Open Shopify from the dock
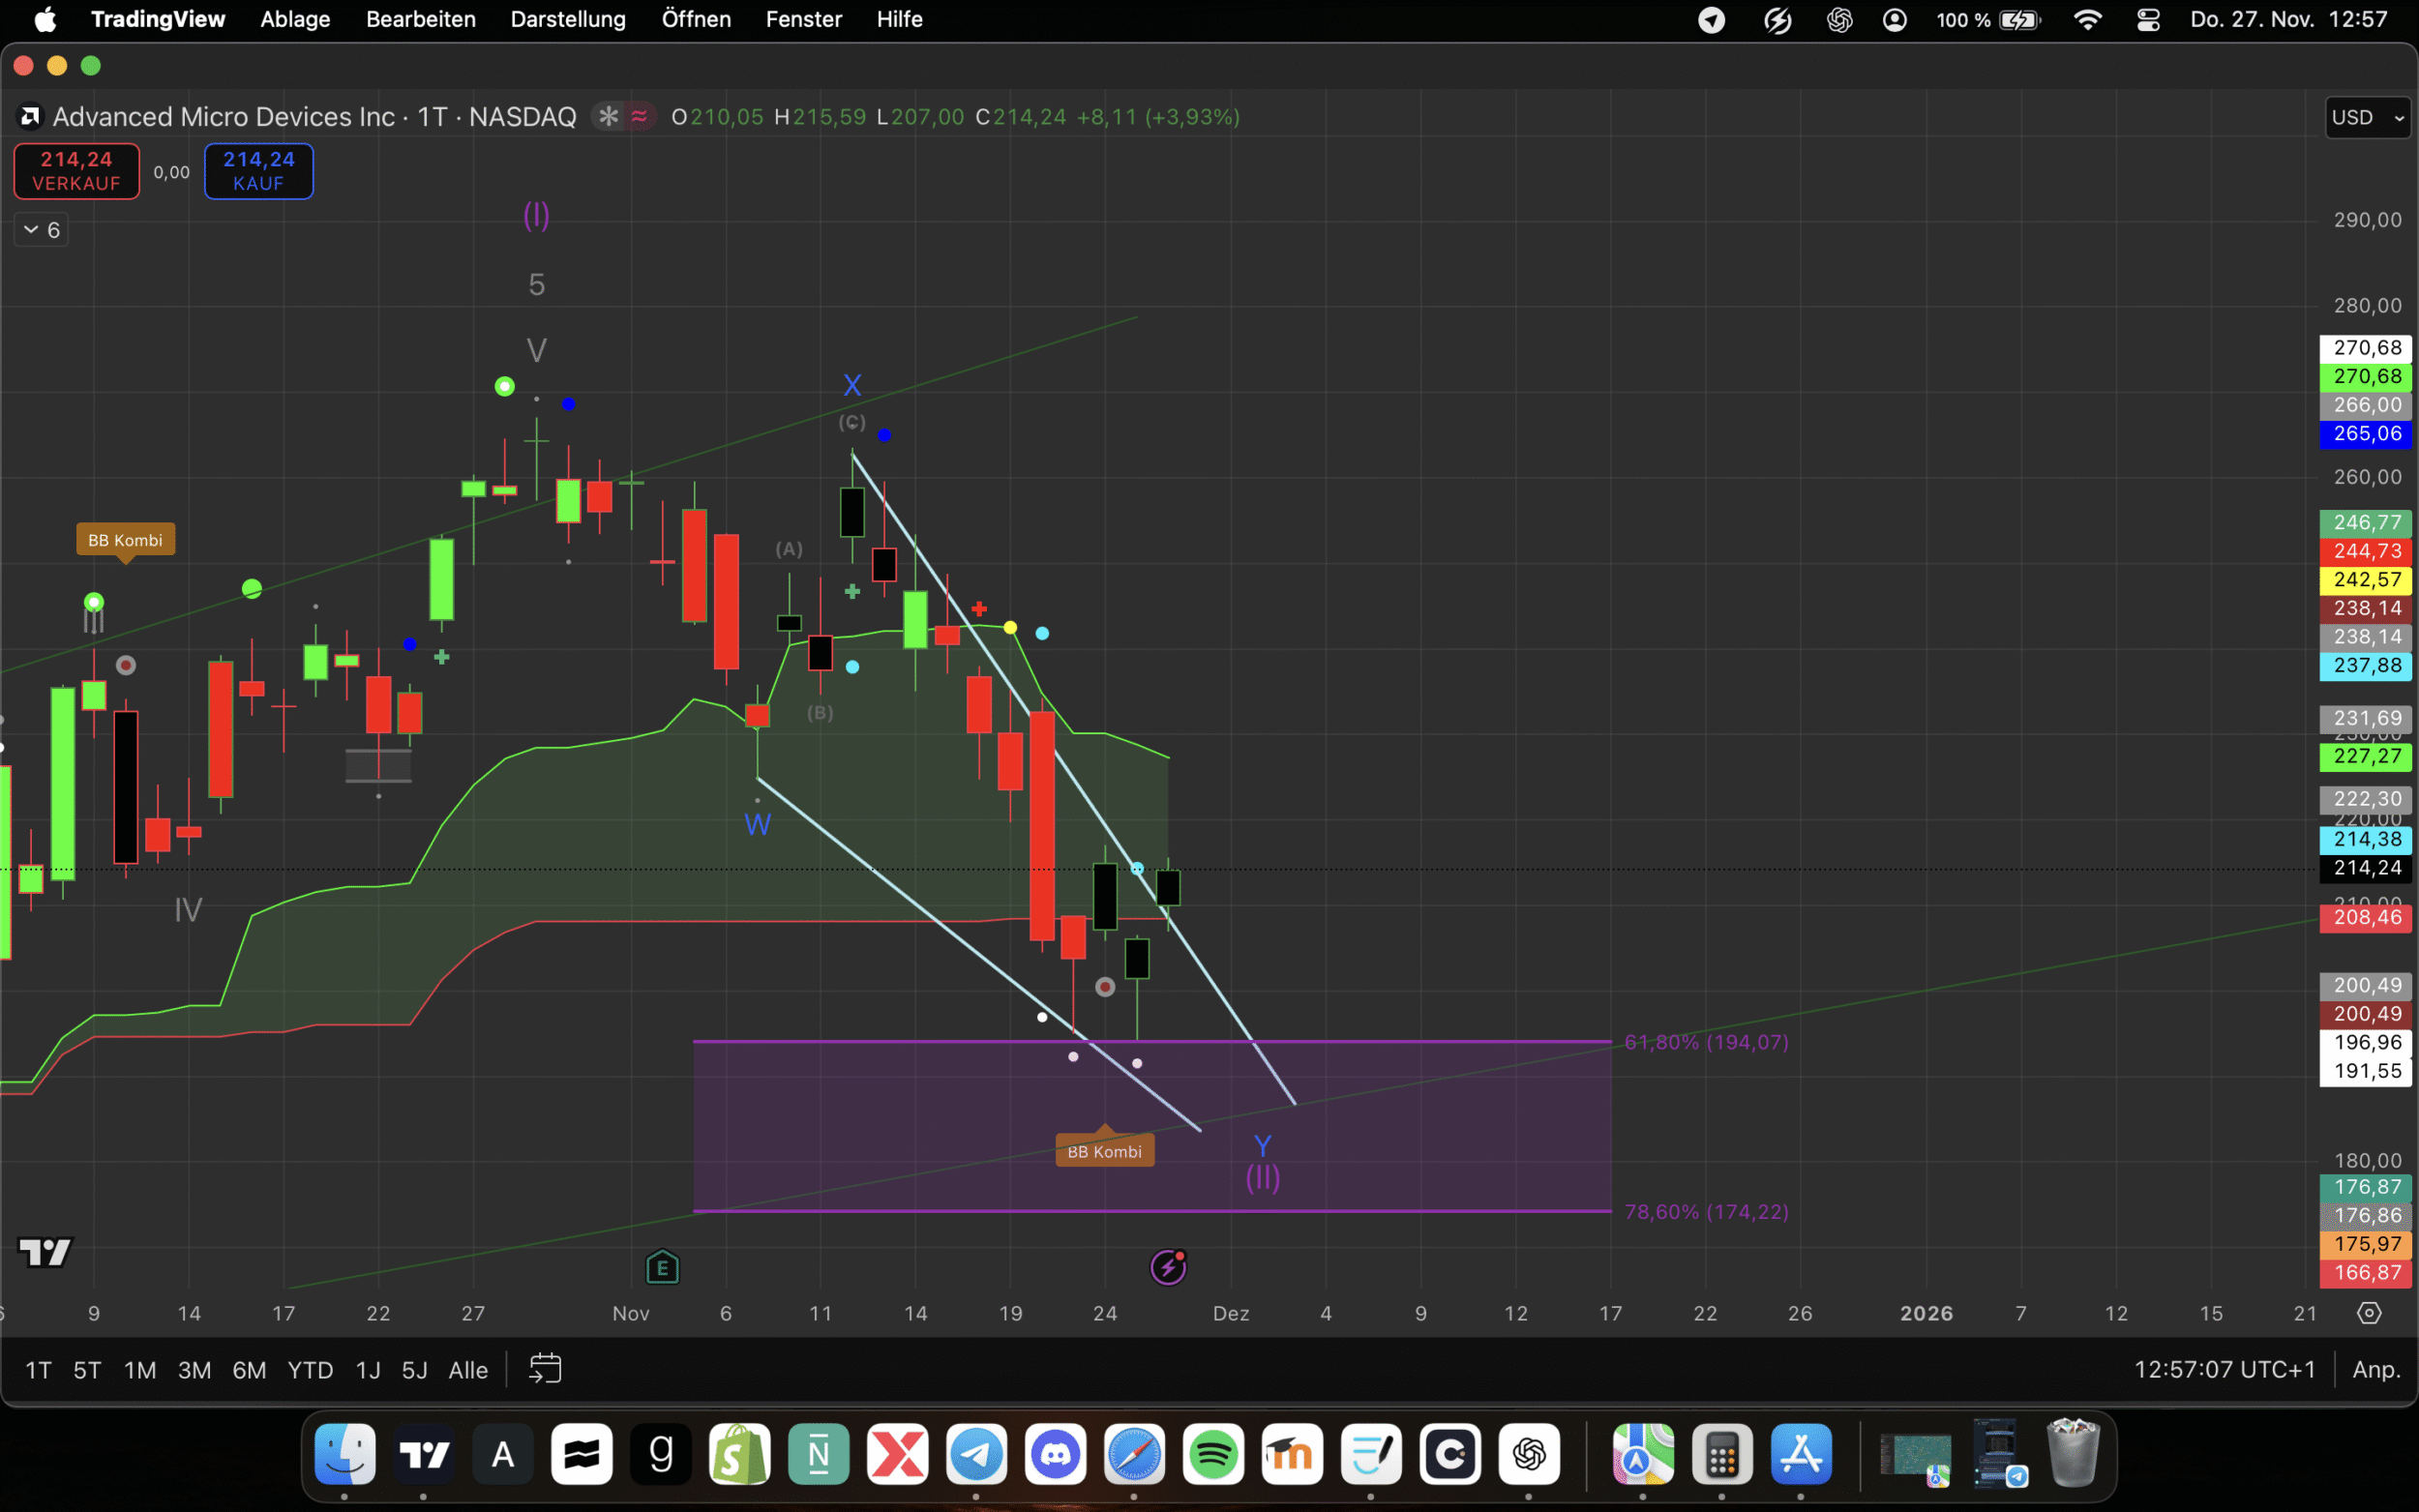This screenshot has height=1512, width=2419. coord(740,1454)
